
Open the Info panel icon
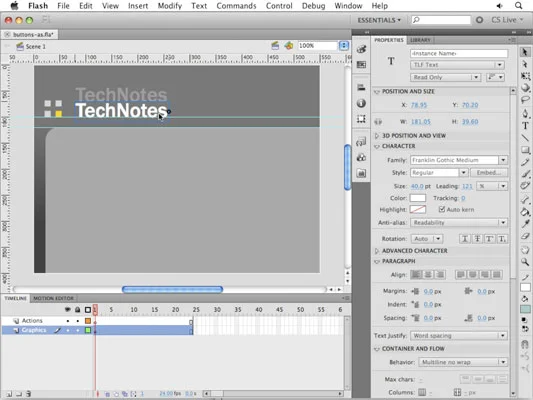(x=361, y=103)
